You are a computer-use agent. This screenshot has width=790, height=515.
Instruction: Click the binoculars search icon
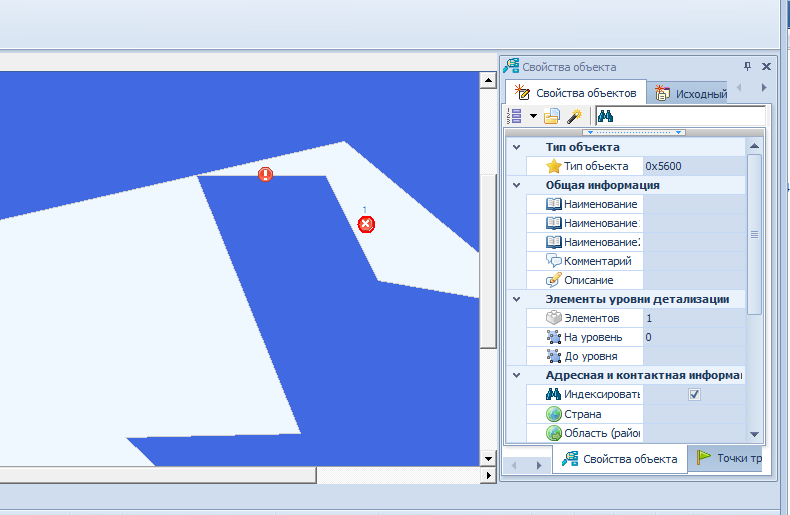[x=605, y=116]
